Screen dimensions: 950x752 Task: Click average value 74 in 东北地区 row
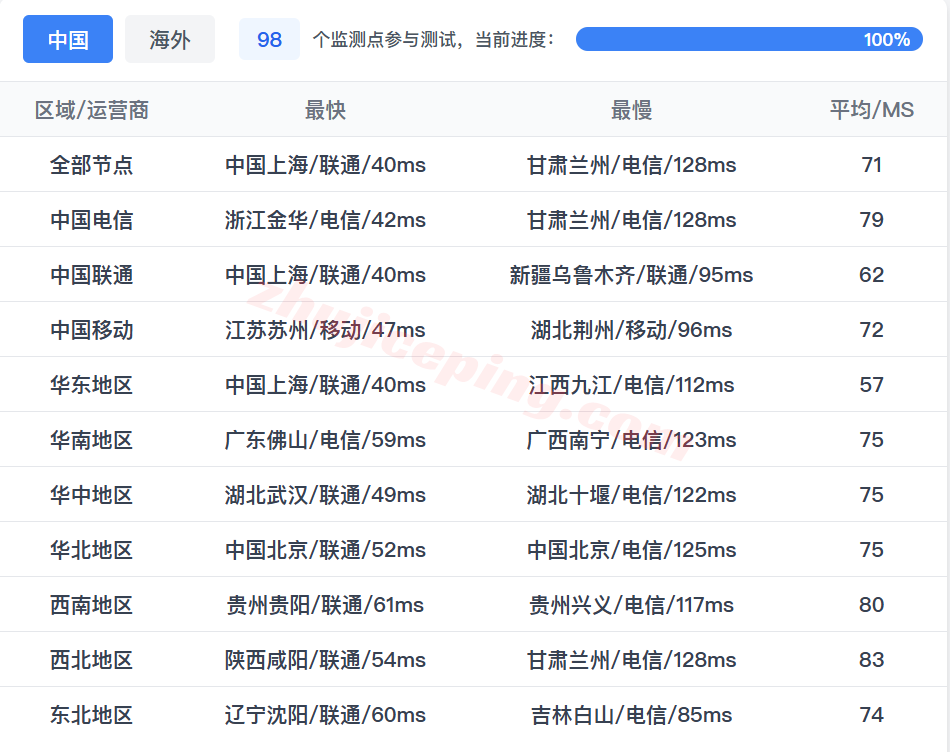(x=871, y=715)
